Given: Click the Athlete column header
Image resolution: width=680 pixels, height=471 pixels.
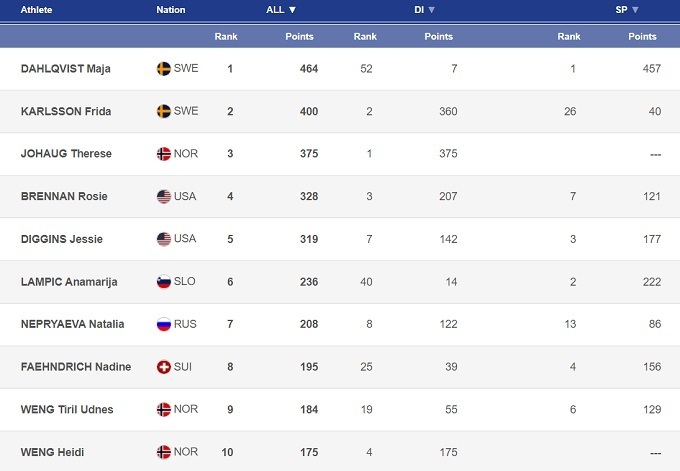Looking at the screenshot, I should [37, 10].
